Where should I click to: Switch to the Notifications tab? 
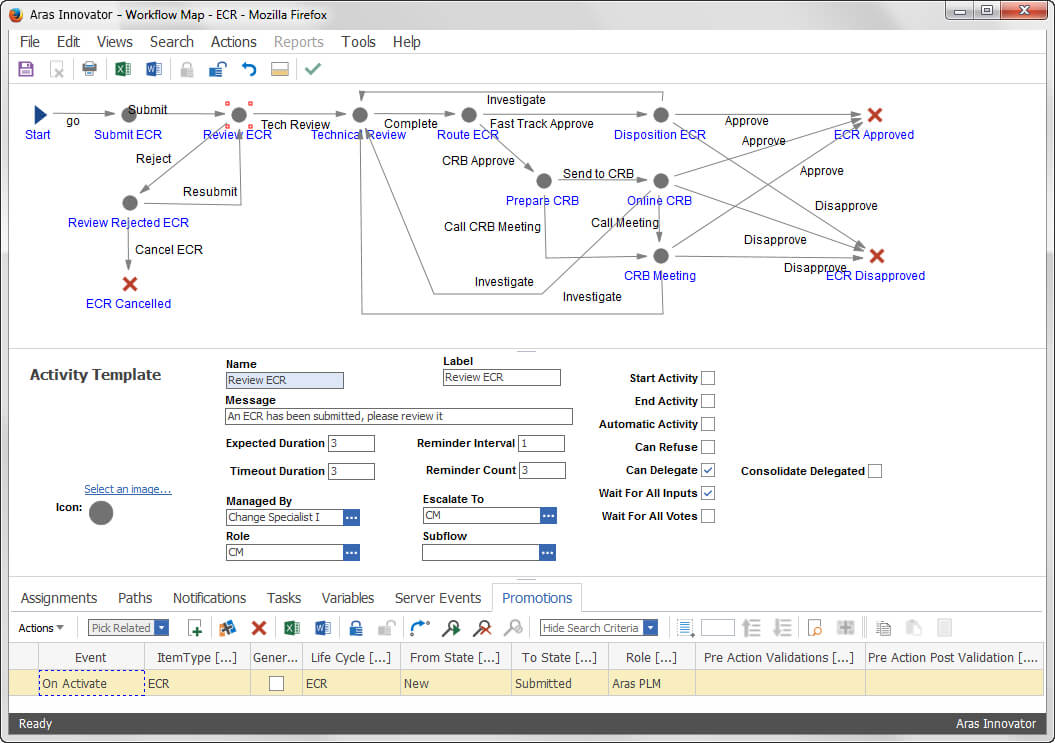pos(209,598)
